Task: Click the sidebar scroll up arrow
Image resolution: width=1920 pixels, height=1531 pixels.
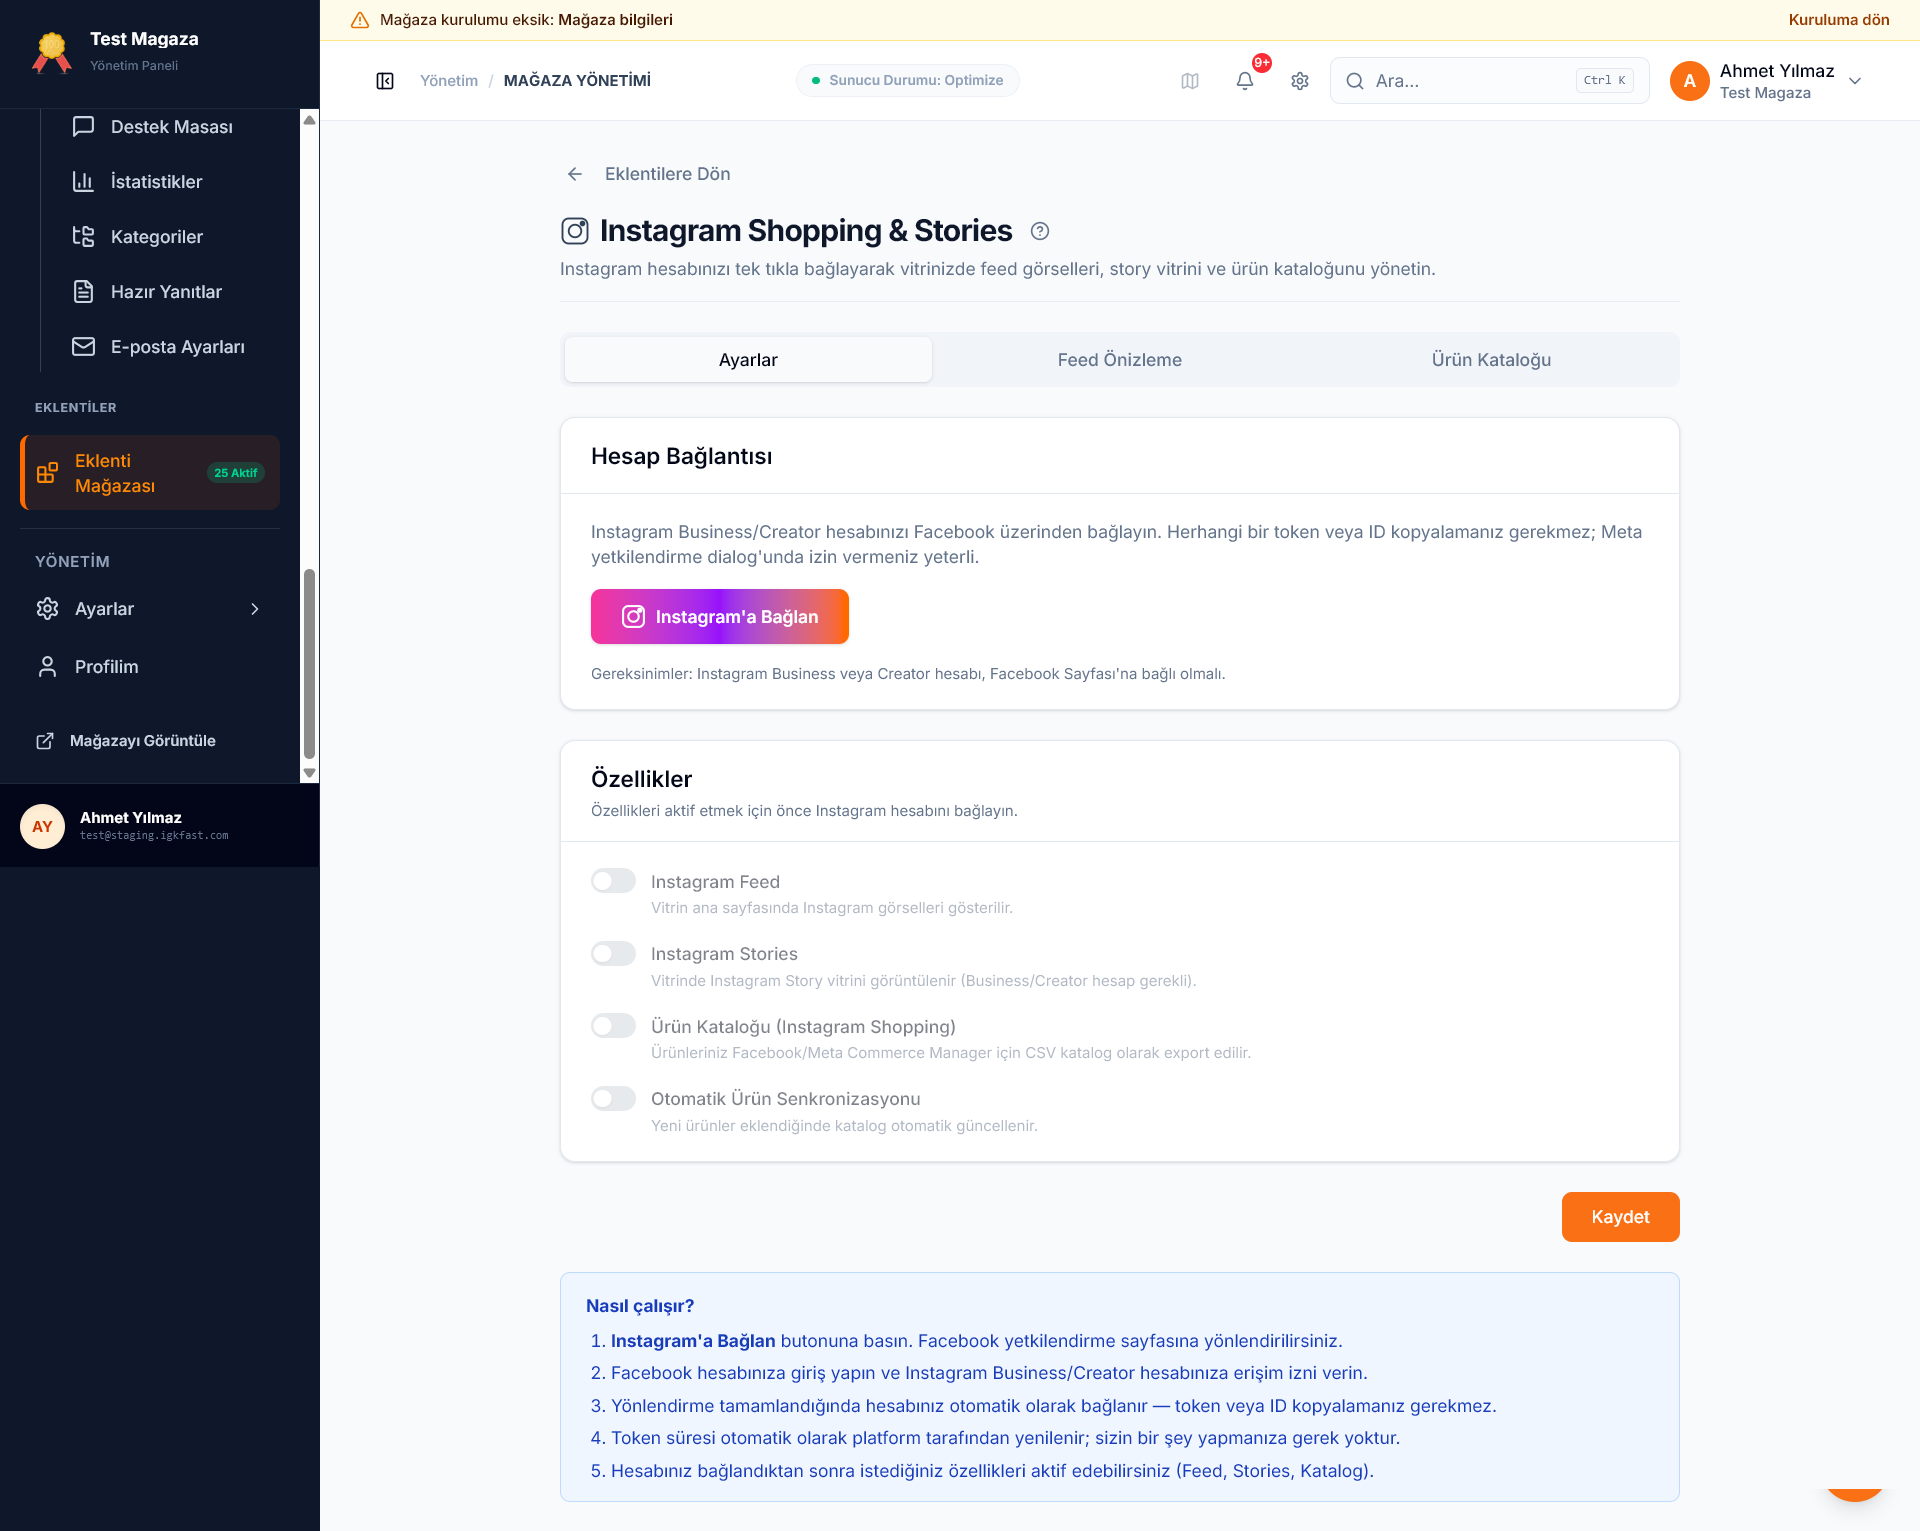Action: coord(309,120)
